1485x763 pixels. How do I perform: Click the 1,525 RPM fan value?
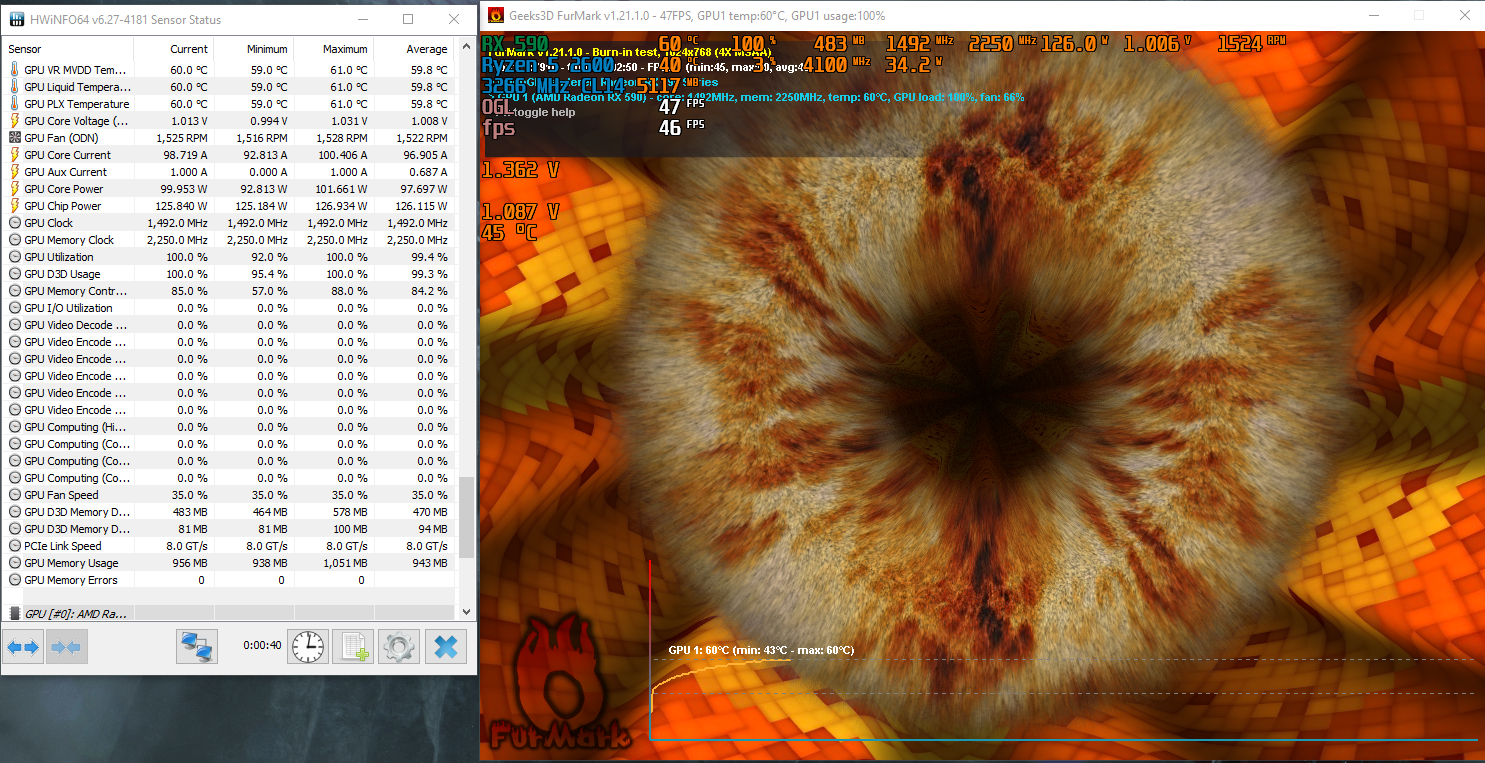[x=184, y=138]
